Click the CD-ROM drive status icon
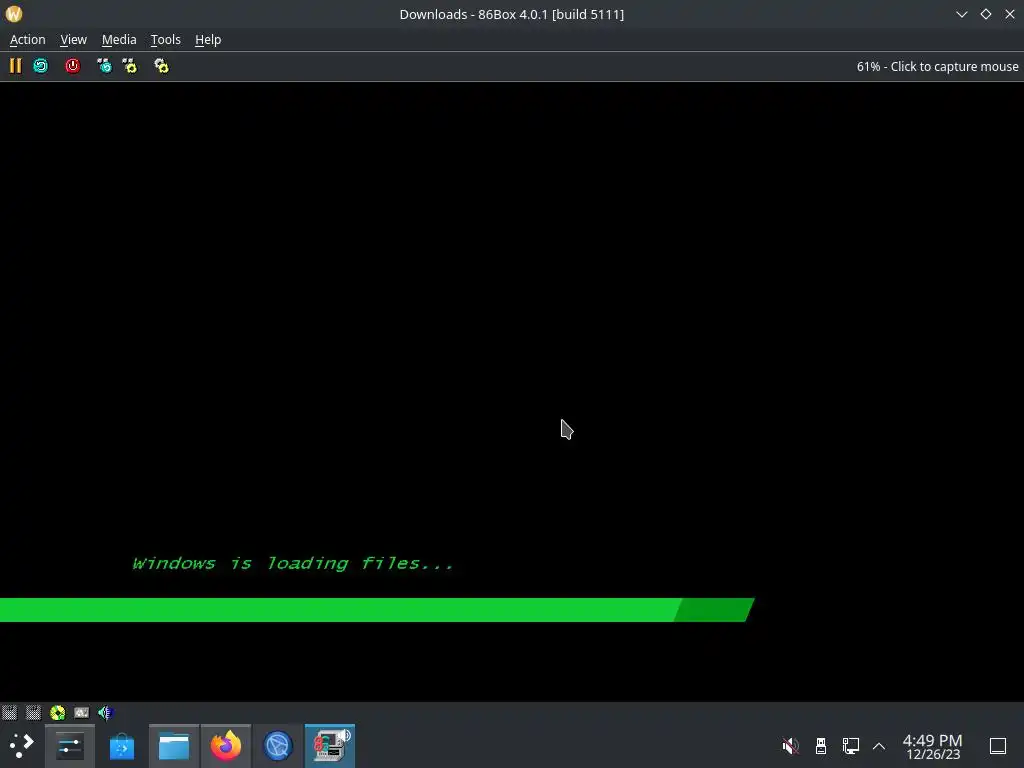Viewport: 1024px width, 768px height. [57, 712]
